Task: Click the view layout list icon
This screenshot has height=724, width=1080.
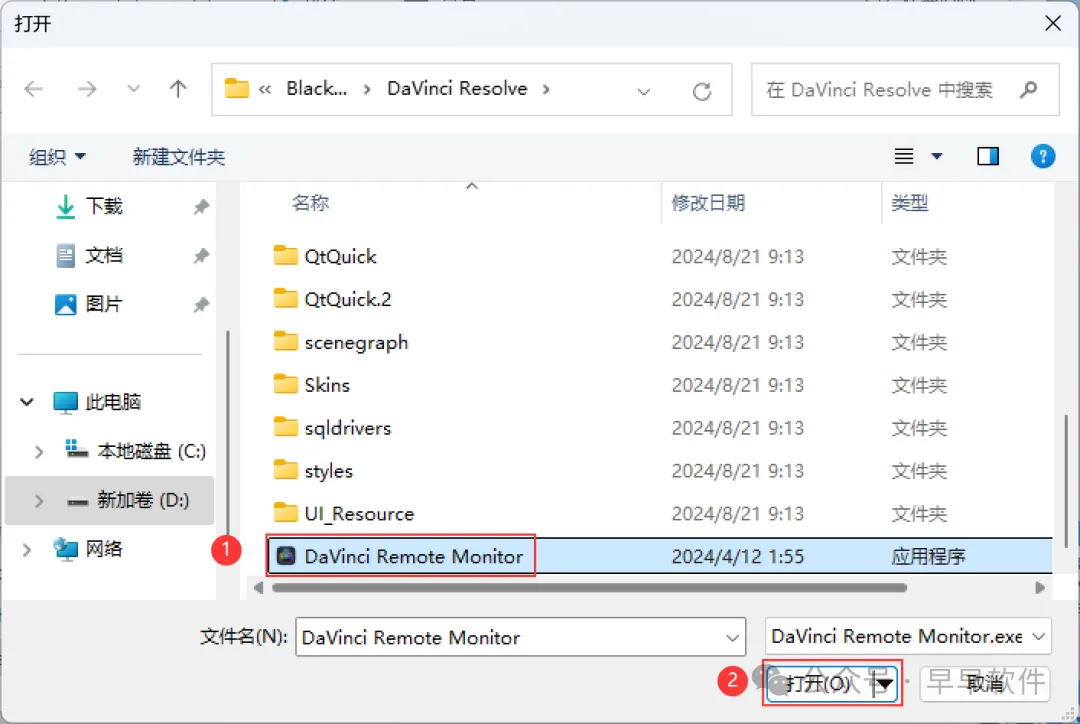Action: click(x=904, y=156)
